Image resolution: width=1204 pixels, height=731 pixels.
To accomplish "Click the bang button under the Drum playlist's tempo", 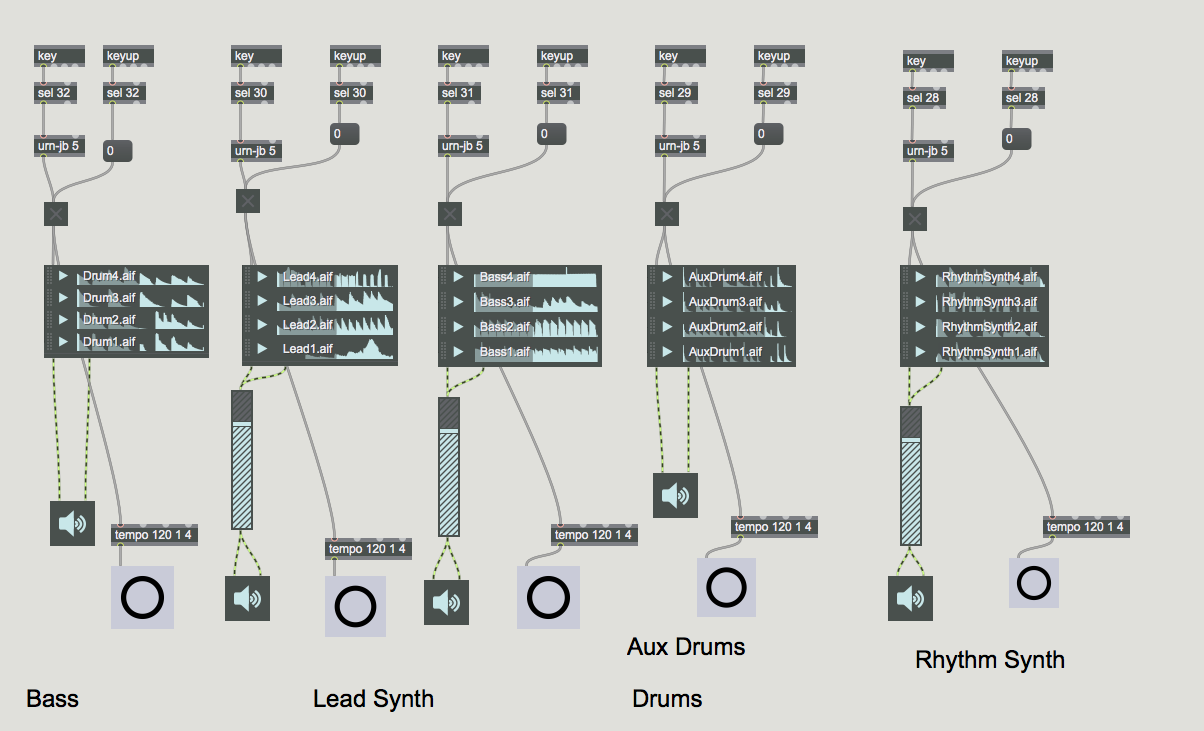I will coord(142,598).
